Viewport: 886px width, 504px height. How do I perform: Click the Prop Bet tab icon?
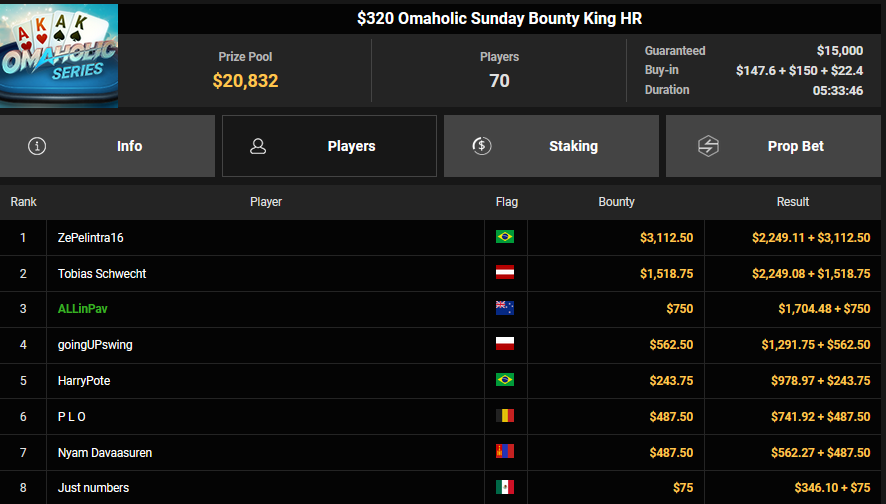(708, 146)
